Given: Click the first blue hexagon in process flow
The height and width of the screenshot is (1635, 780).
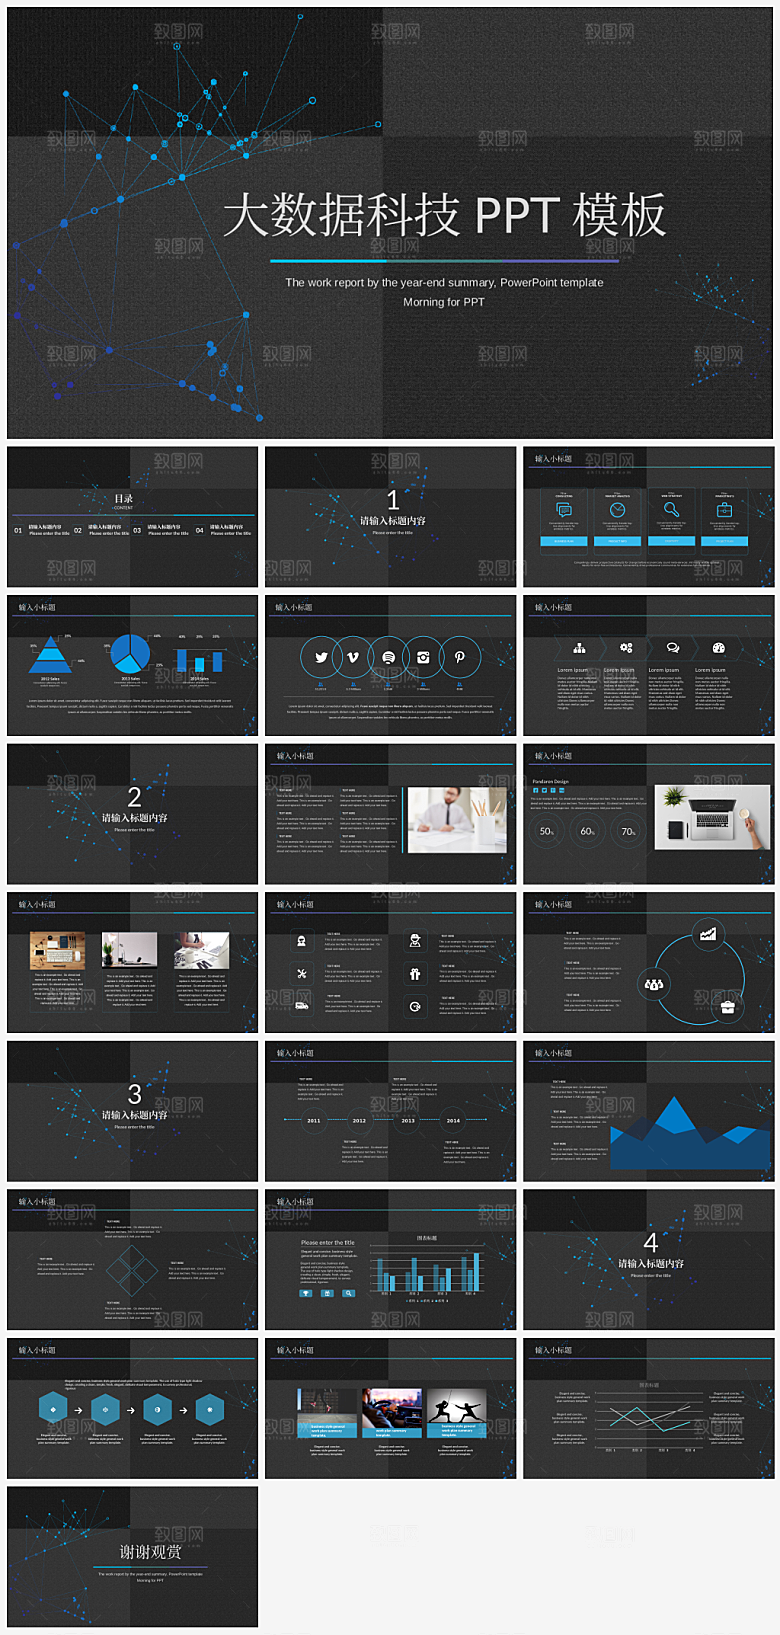Looking at the screenshot, I should pos(53,1409).
